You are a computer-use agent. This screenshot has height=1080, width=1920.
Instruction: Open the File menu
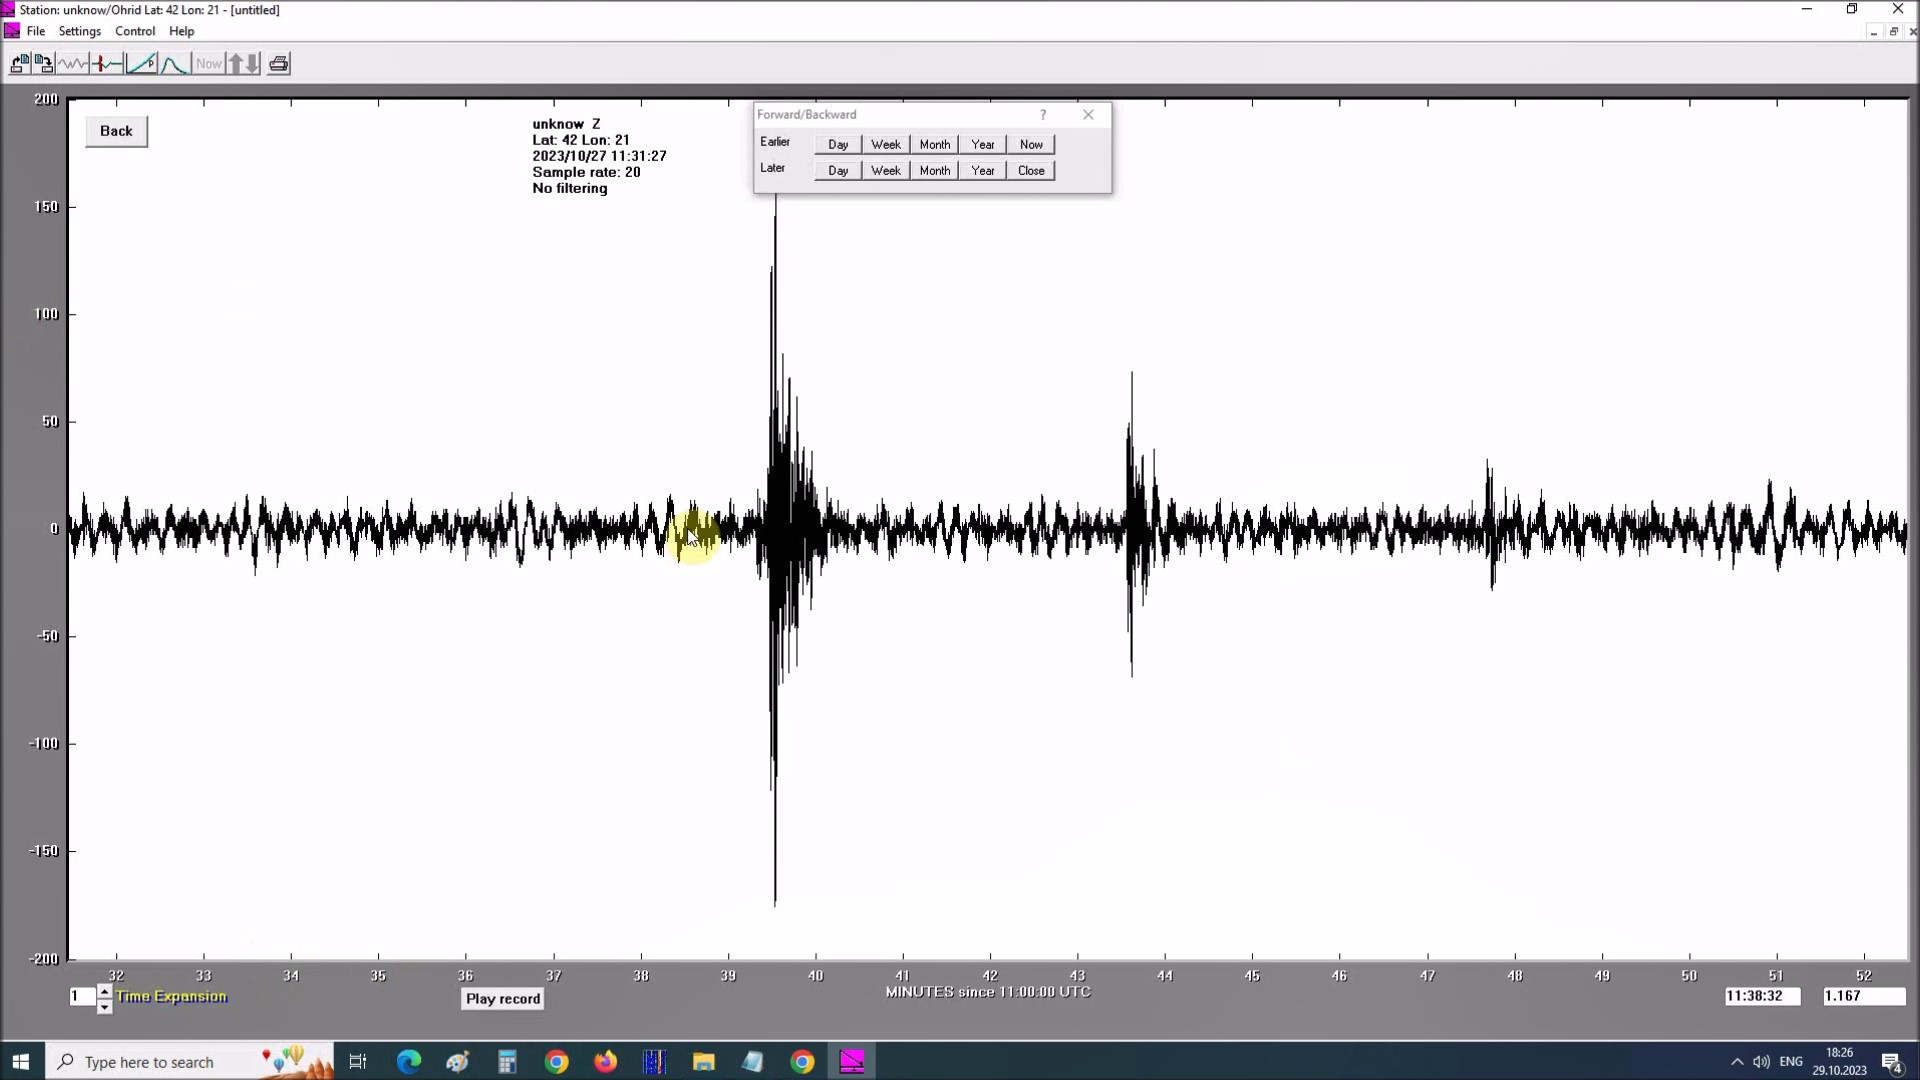[36, 31]
